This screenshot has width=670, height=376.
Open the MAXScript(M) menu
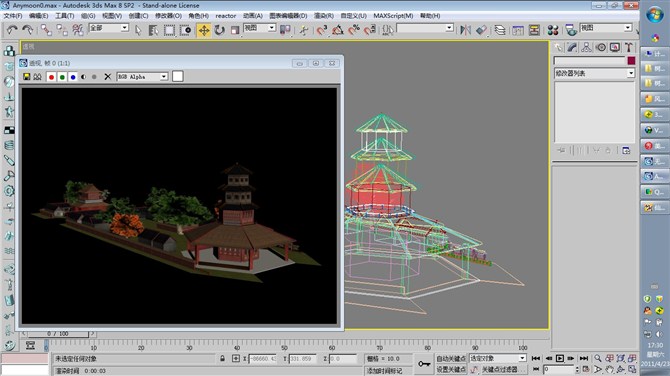[393, 16]
